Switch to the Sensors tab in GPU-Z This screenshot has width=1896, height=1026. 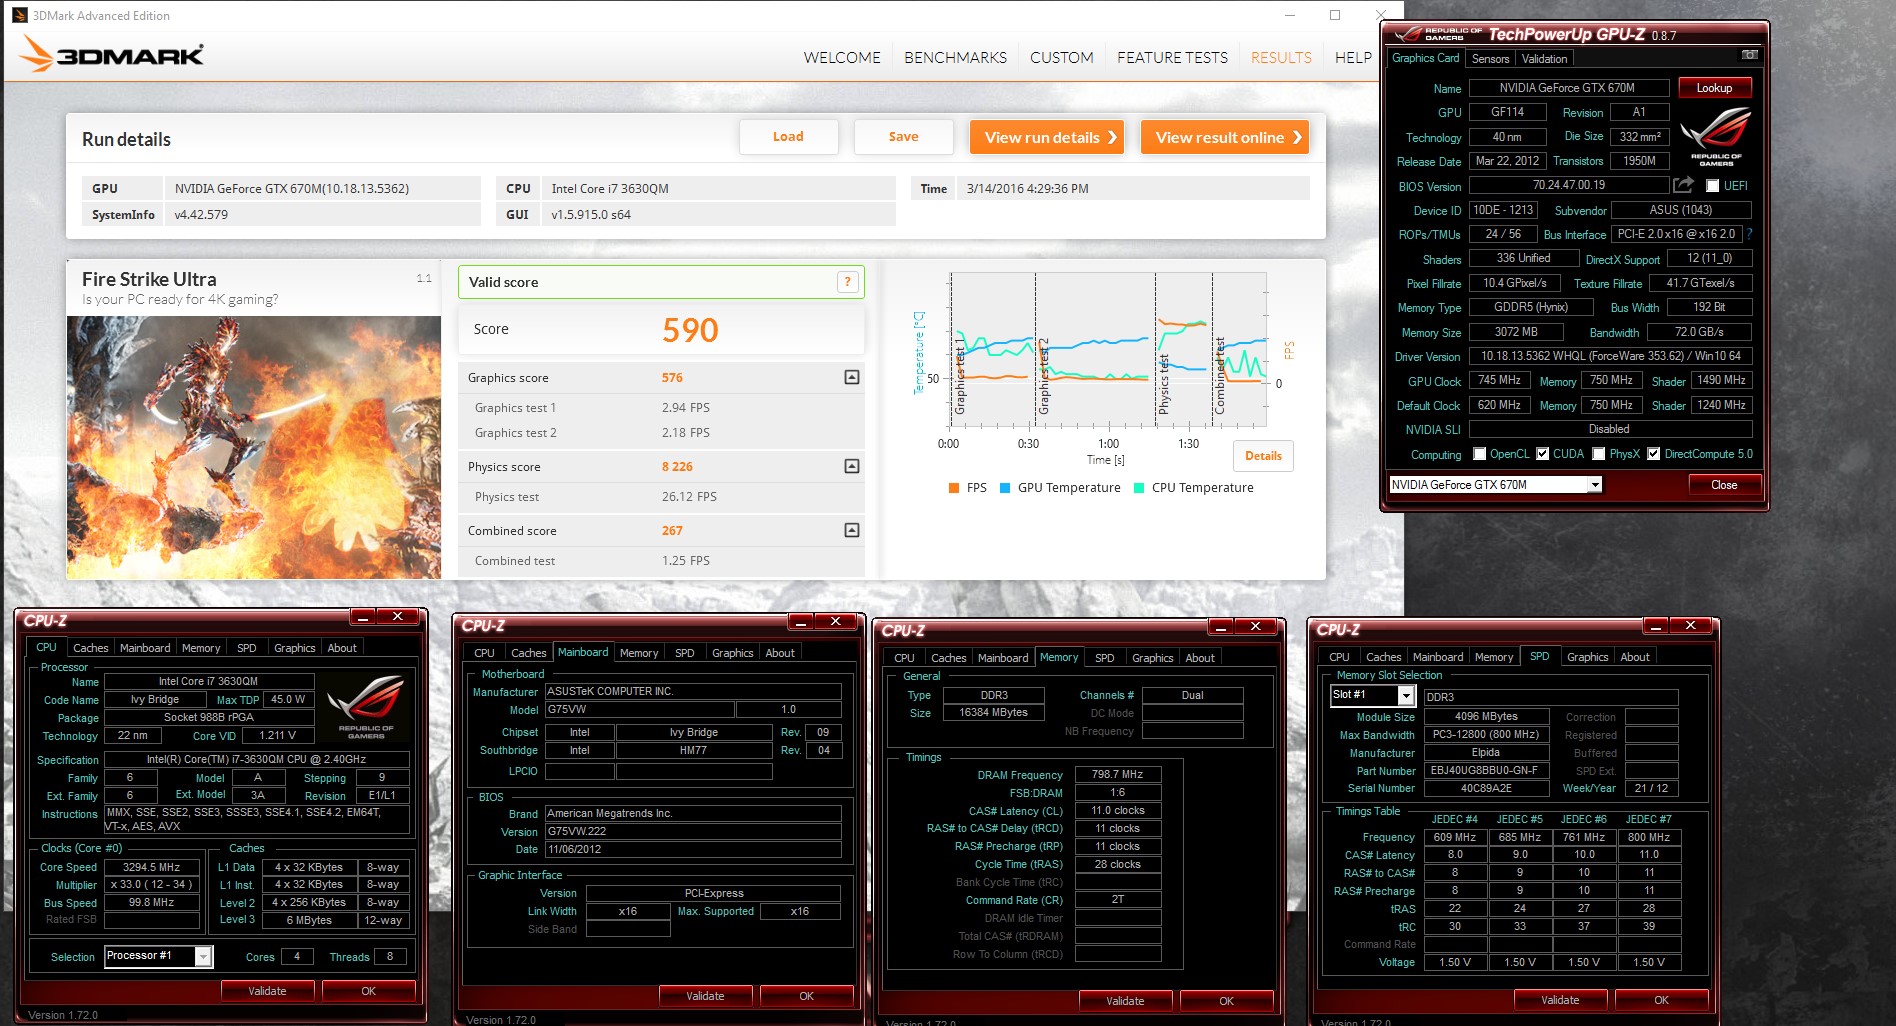click(x=1490, y=59)
